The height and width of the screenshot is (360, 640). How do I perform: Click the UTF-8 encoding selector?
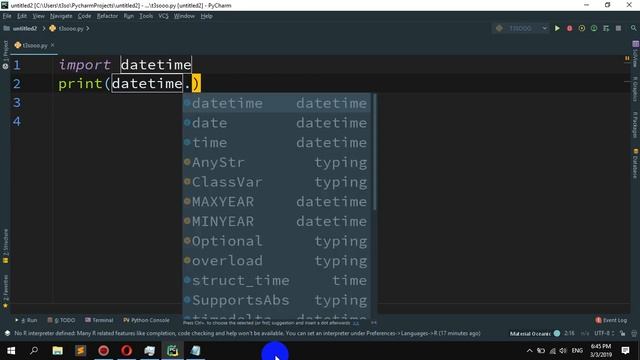coord(604,333)
